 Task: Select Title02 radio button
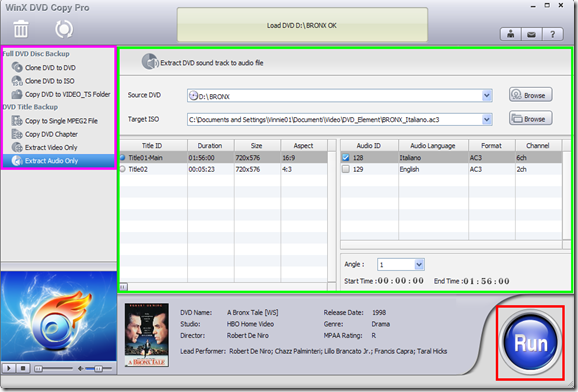click(x=123, y=169)
